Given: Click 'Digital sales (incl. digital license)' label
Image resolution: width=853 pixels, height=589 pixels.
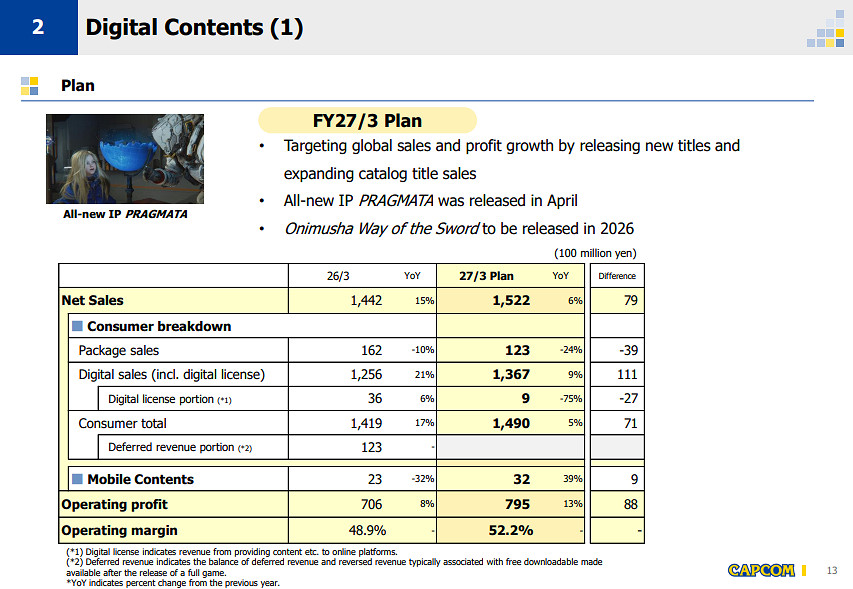Looking at the screenshot, I should coord(172,374).
